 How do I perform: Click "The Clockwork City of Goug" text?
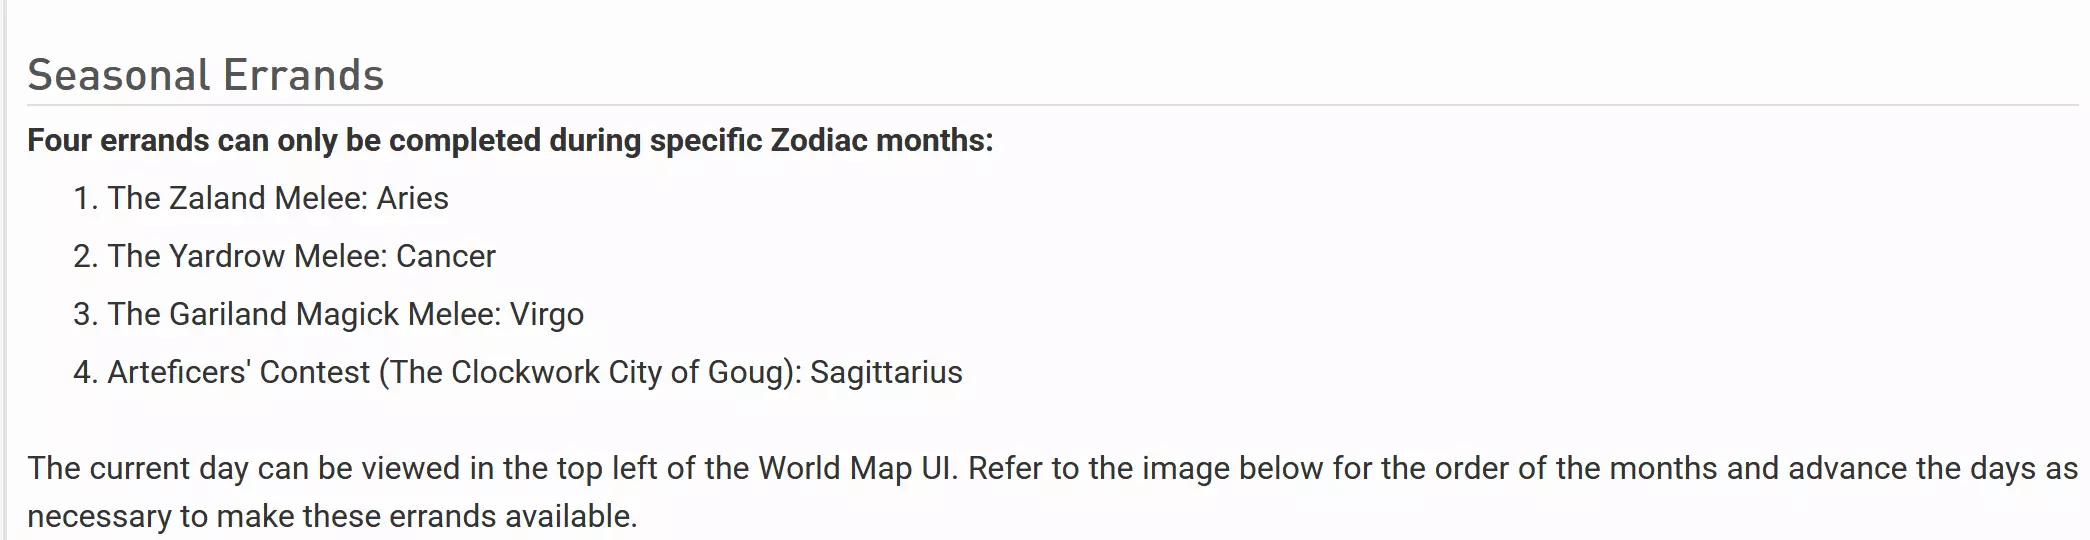(x=589, y=372)
